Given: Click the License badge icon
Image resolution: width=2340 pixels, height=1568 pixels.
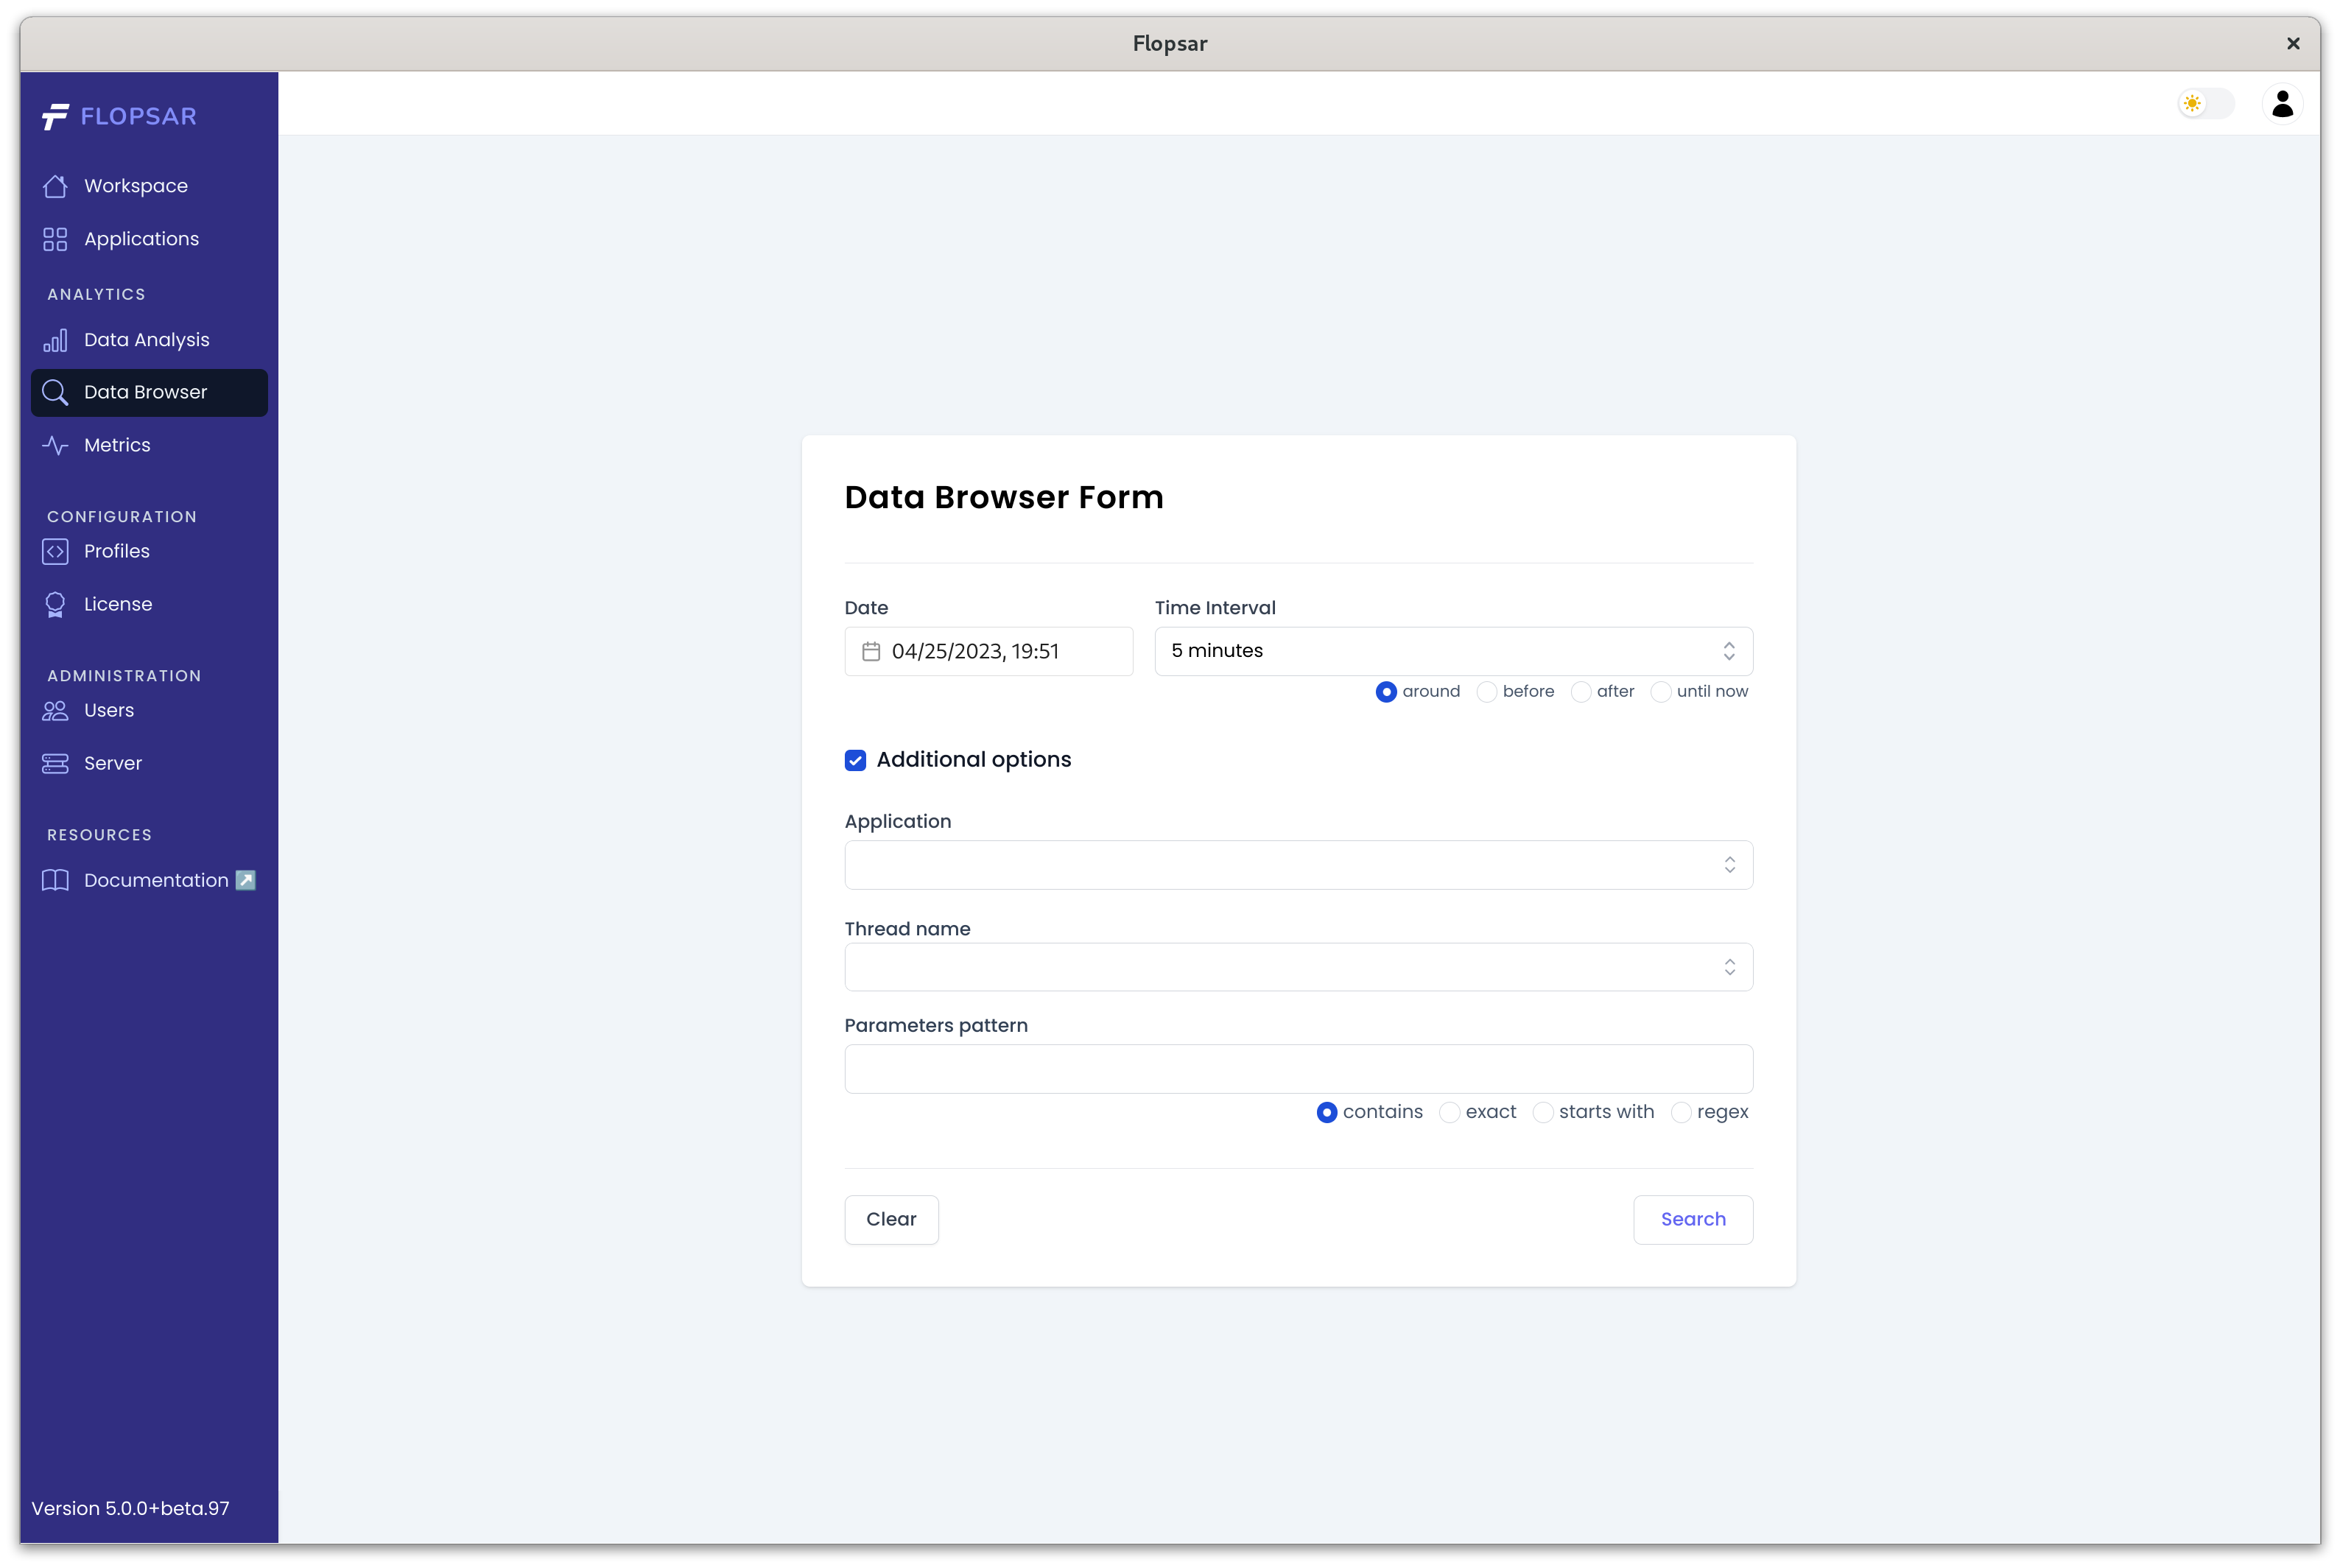Looking at the screenshot, I should 55,604.
